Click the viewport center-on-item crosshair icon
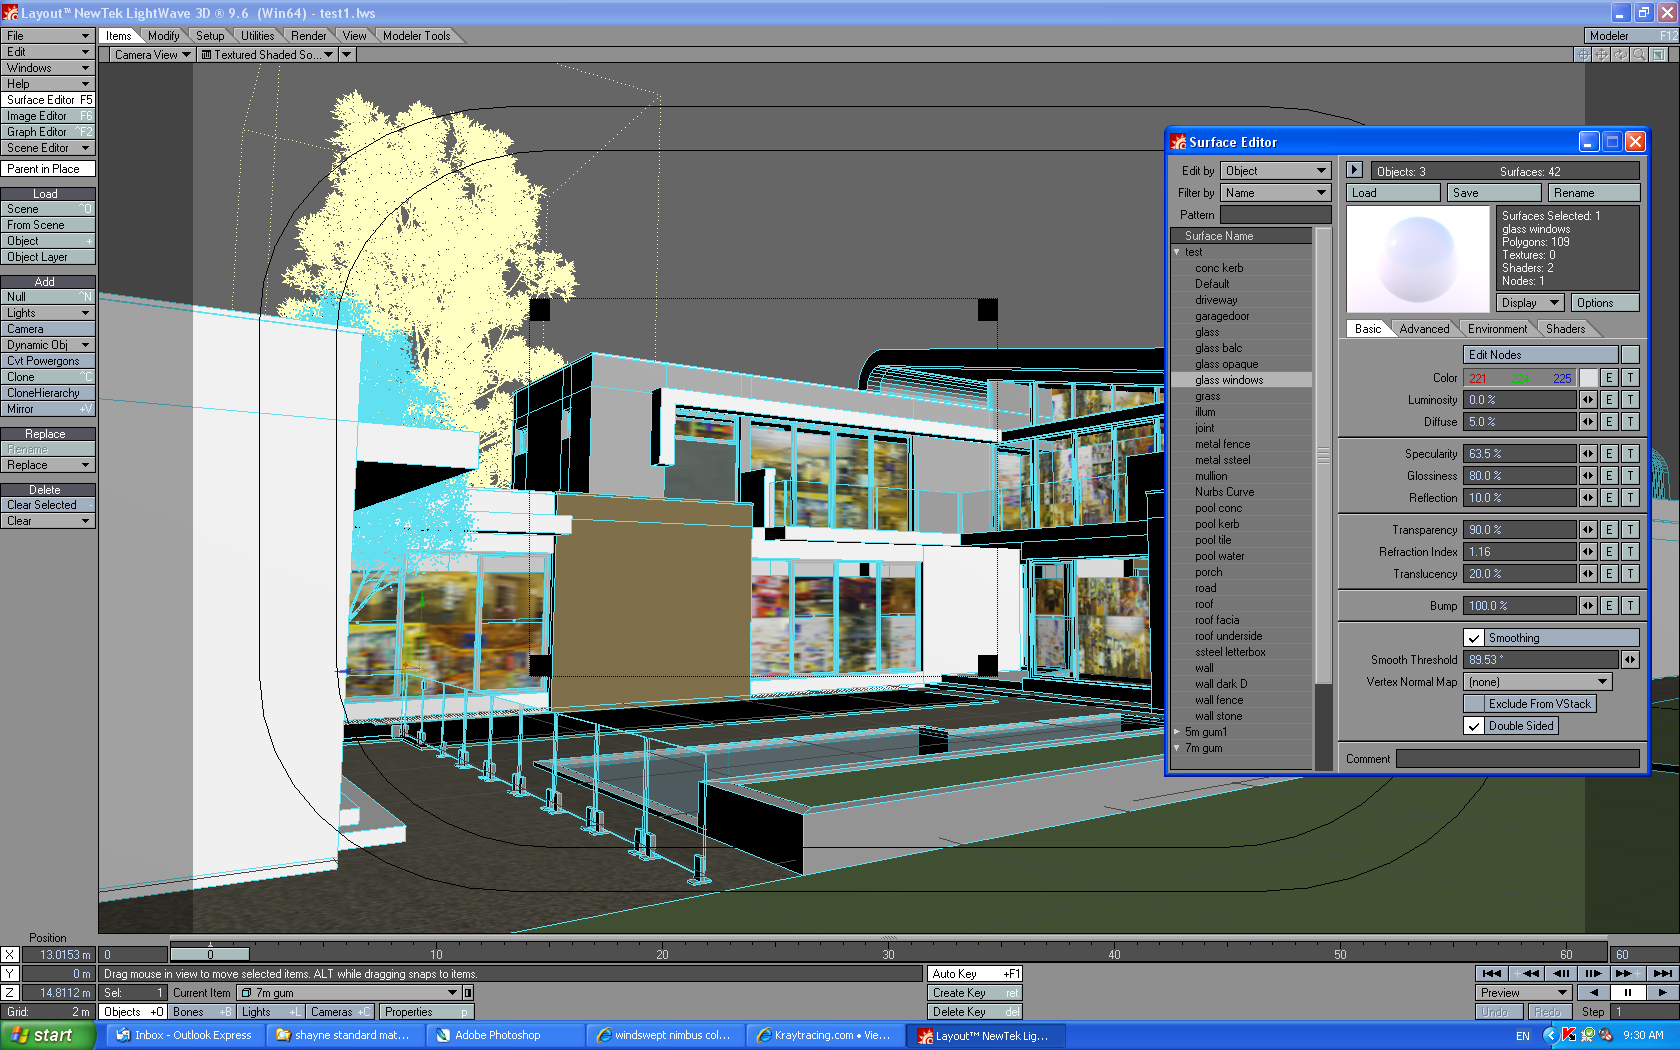This screenshot has width=1680, height=1050. point(1582,55)
